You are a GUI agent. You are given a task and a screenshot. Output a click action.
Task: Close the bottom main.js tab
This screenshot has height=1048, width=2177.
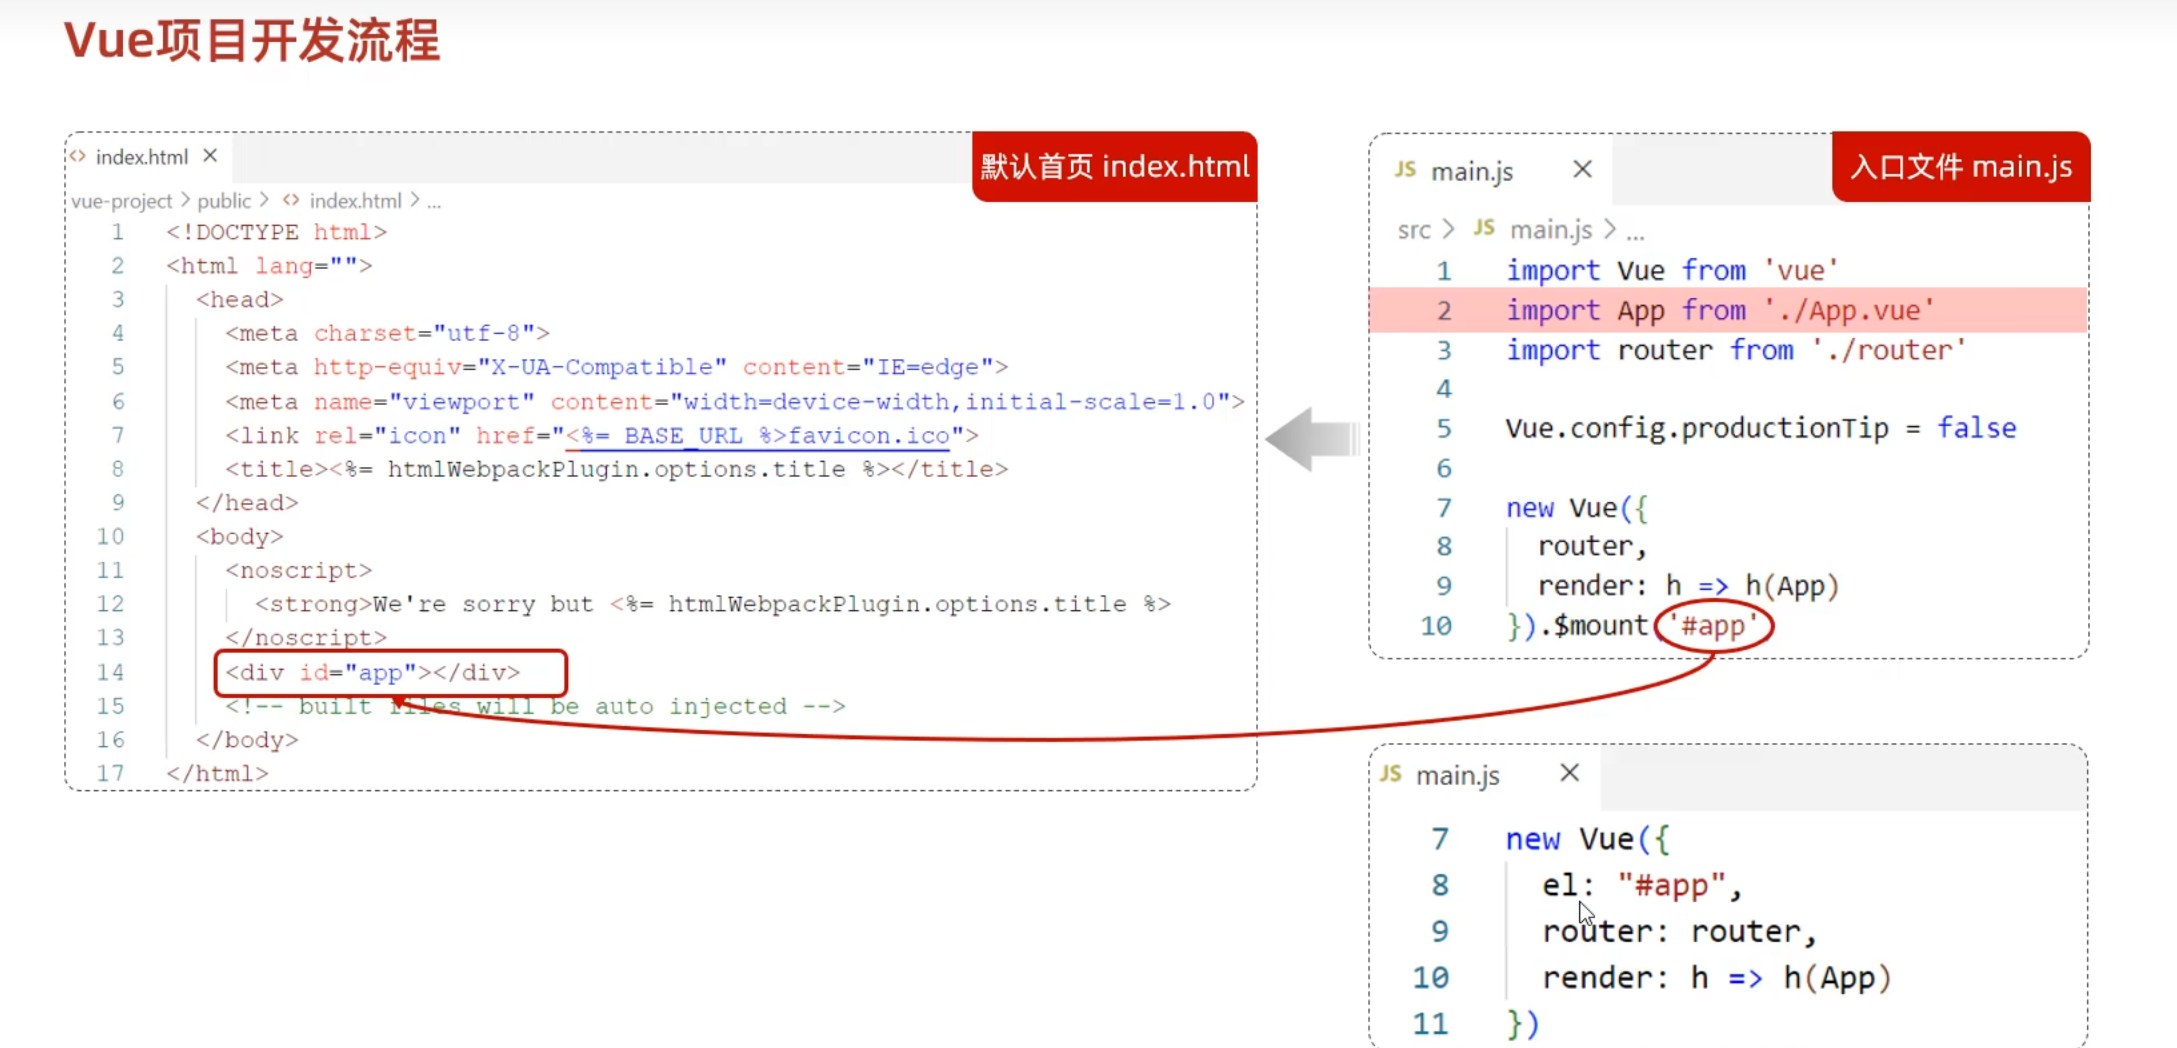click(x=1570, y=773)
